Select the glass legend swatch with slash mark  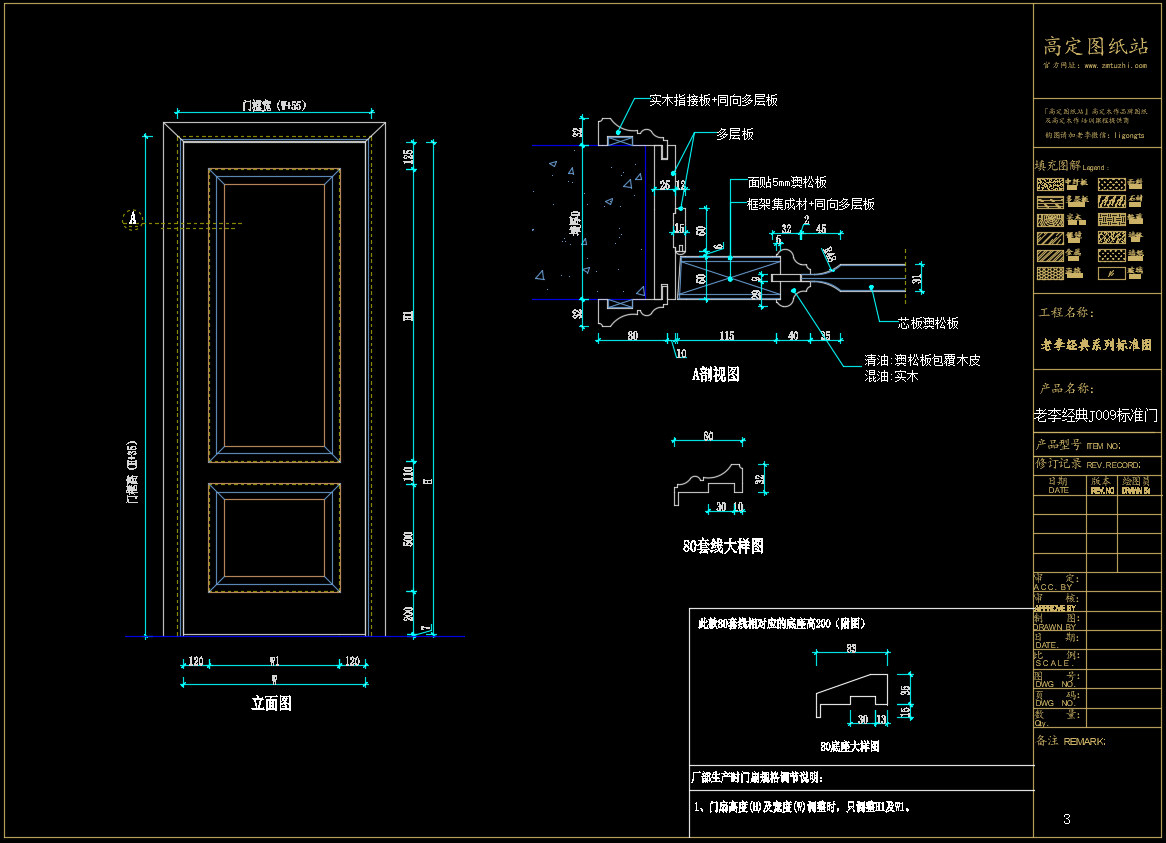click(x=1110, y=273)
